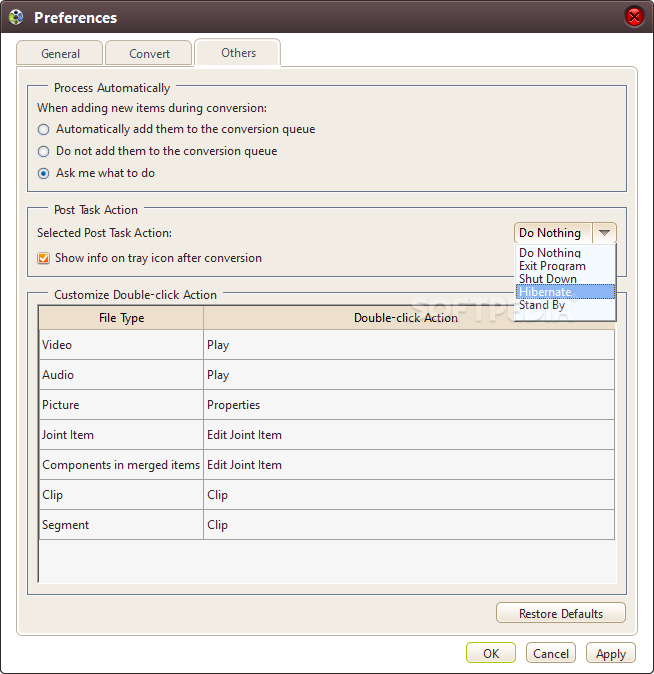Select the Video file type cell
The width and height of the screenshot is (654, 674).
point(121,345)
